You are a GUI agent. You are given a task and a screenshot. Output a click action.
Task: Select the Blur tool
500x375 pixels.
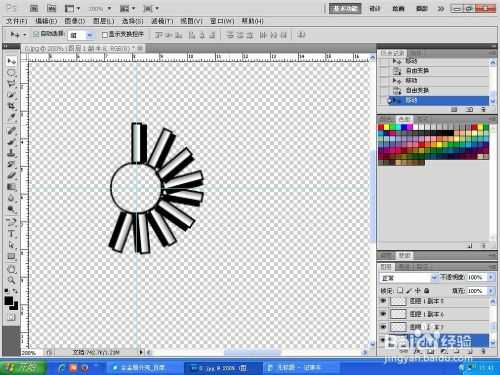click(x=12, y=198)
